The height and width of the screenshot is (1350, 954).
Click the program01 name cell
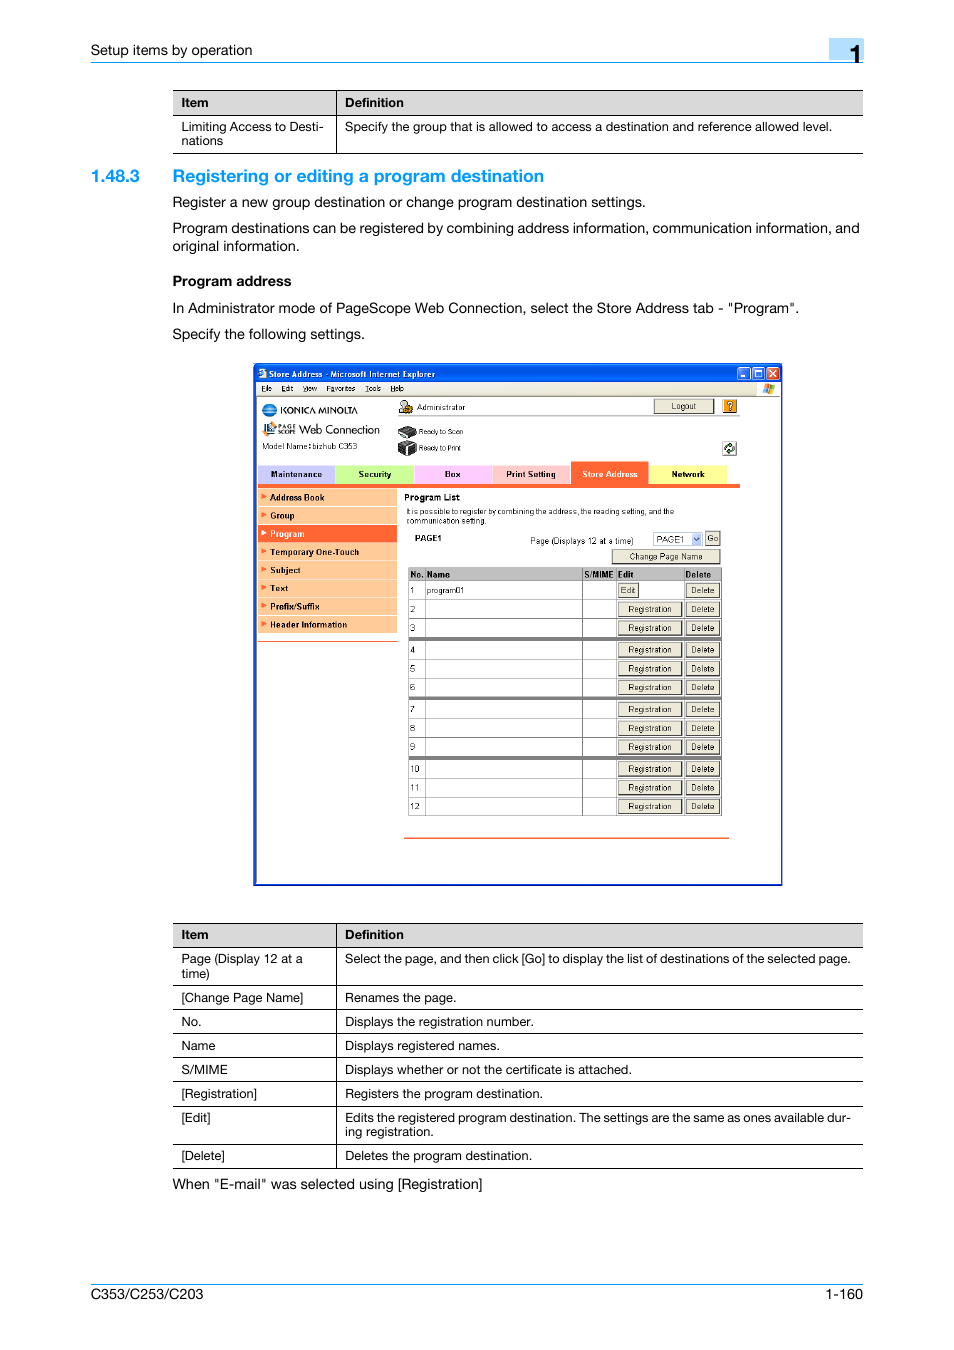[503, 590]
